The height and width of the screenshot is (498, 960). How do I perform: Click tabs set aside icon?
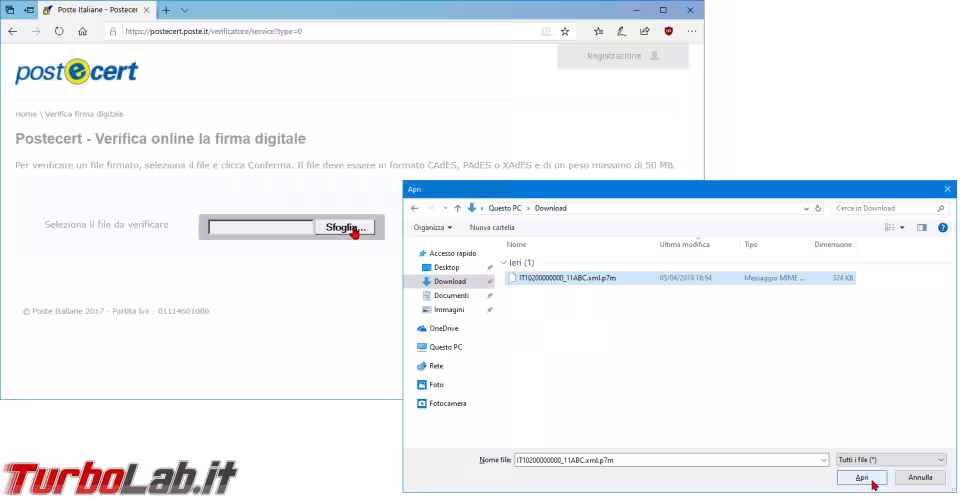10,10
